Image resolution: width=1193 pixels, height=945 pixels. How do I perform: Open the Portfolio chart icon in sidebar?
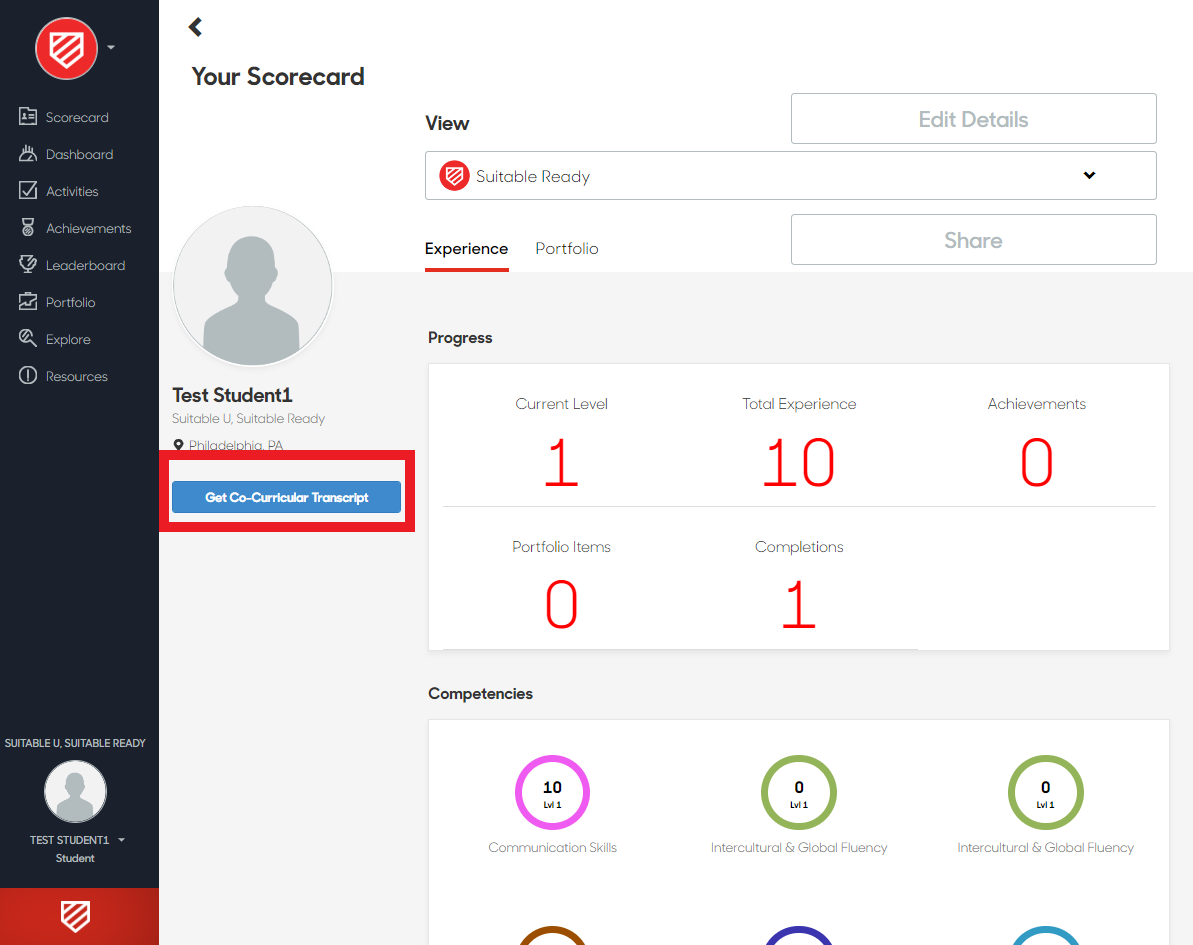click(x=28, y=302)
